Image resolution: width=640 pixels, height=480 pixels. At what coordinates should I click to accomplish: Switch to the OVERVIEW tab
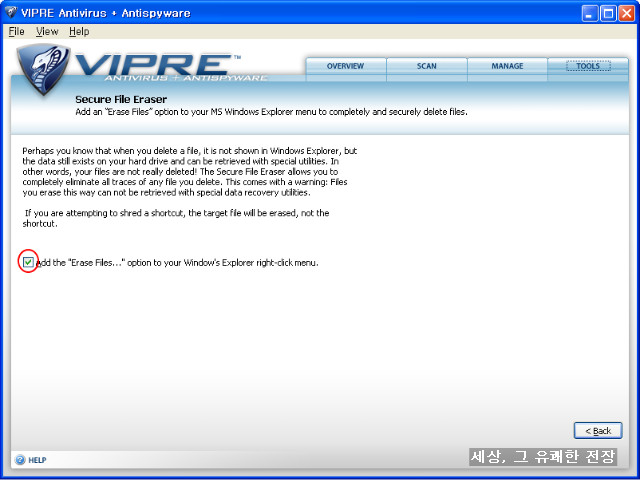click(x=346, y=66)
